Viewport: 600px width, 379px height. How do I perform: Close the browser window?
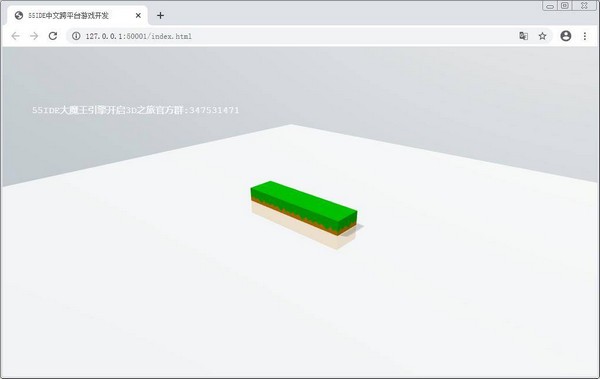tap(584, 5)
